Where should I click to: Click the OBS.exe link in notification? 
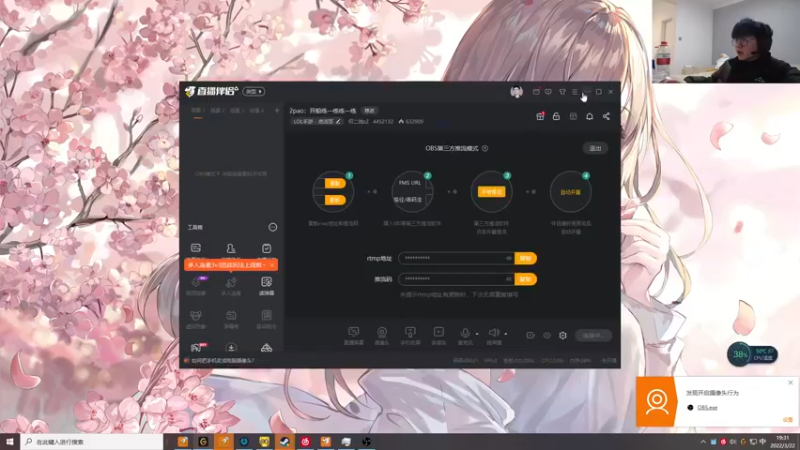click(707, 408)
